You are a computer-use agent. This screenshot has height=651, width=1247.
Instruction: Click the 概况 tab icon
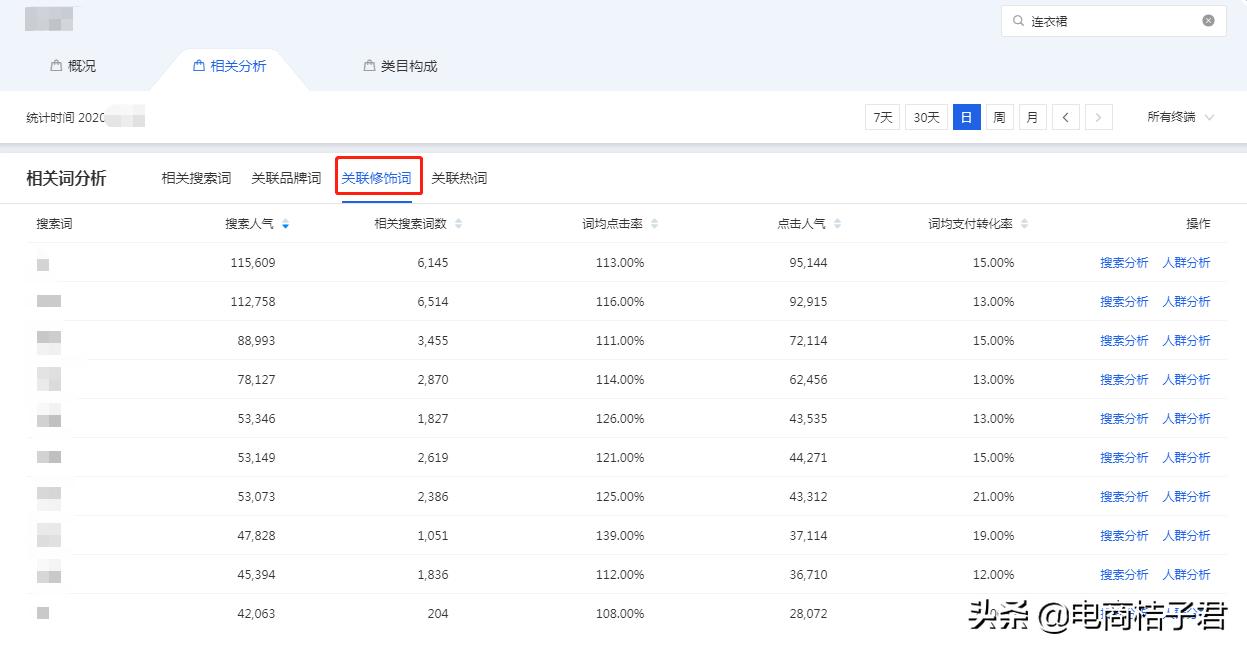(55, 65)
